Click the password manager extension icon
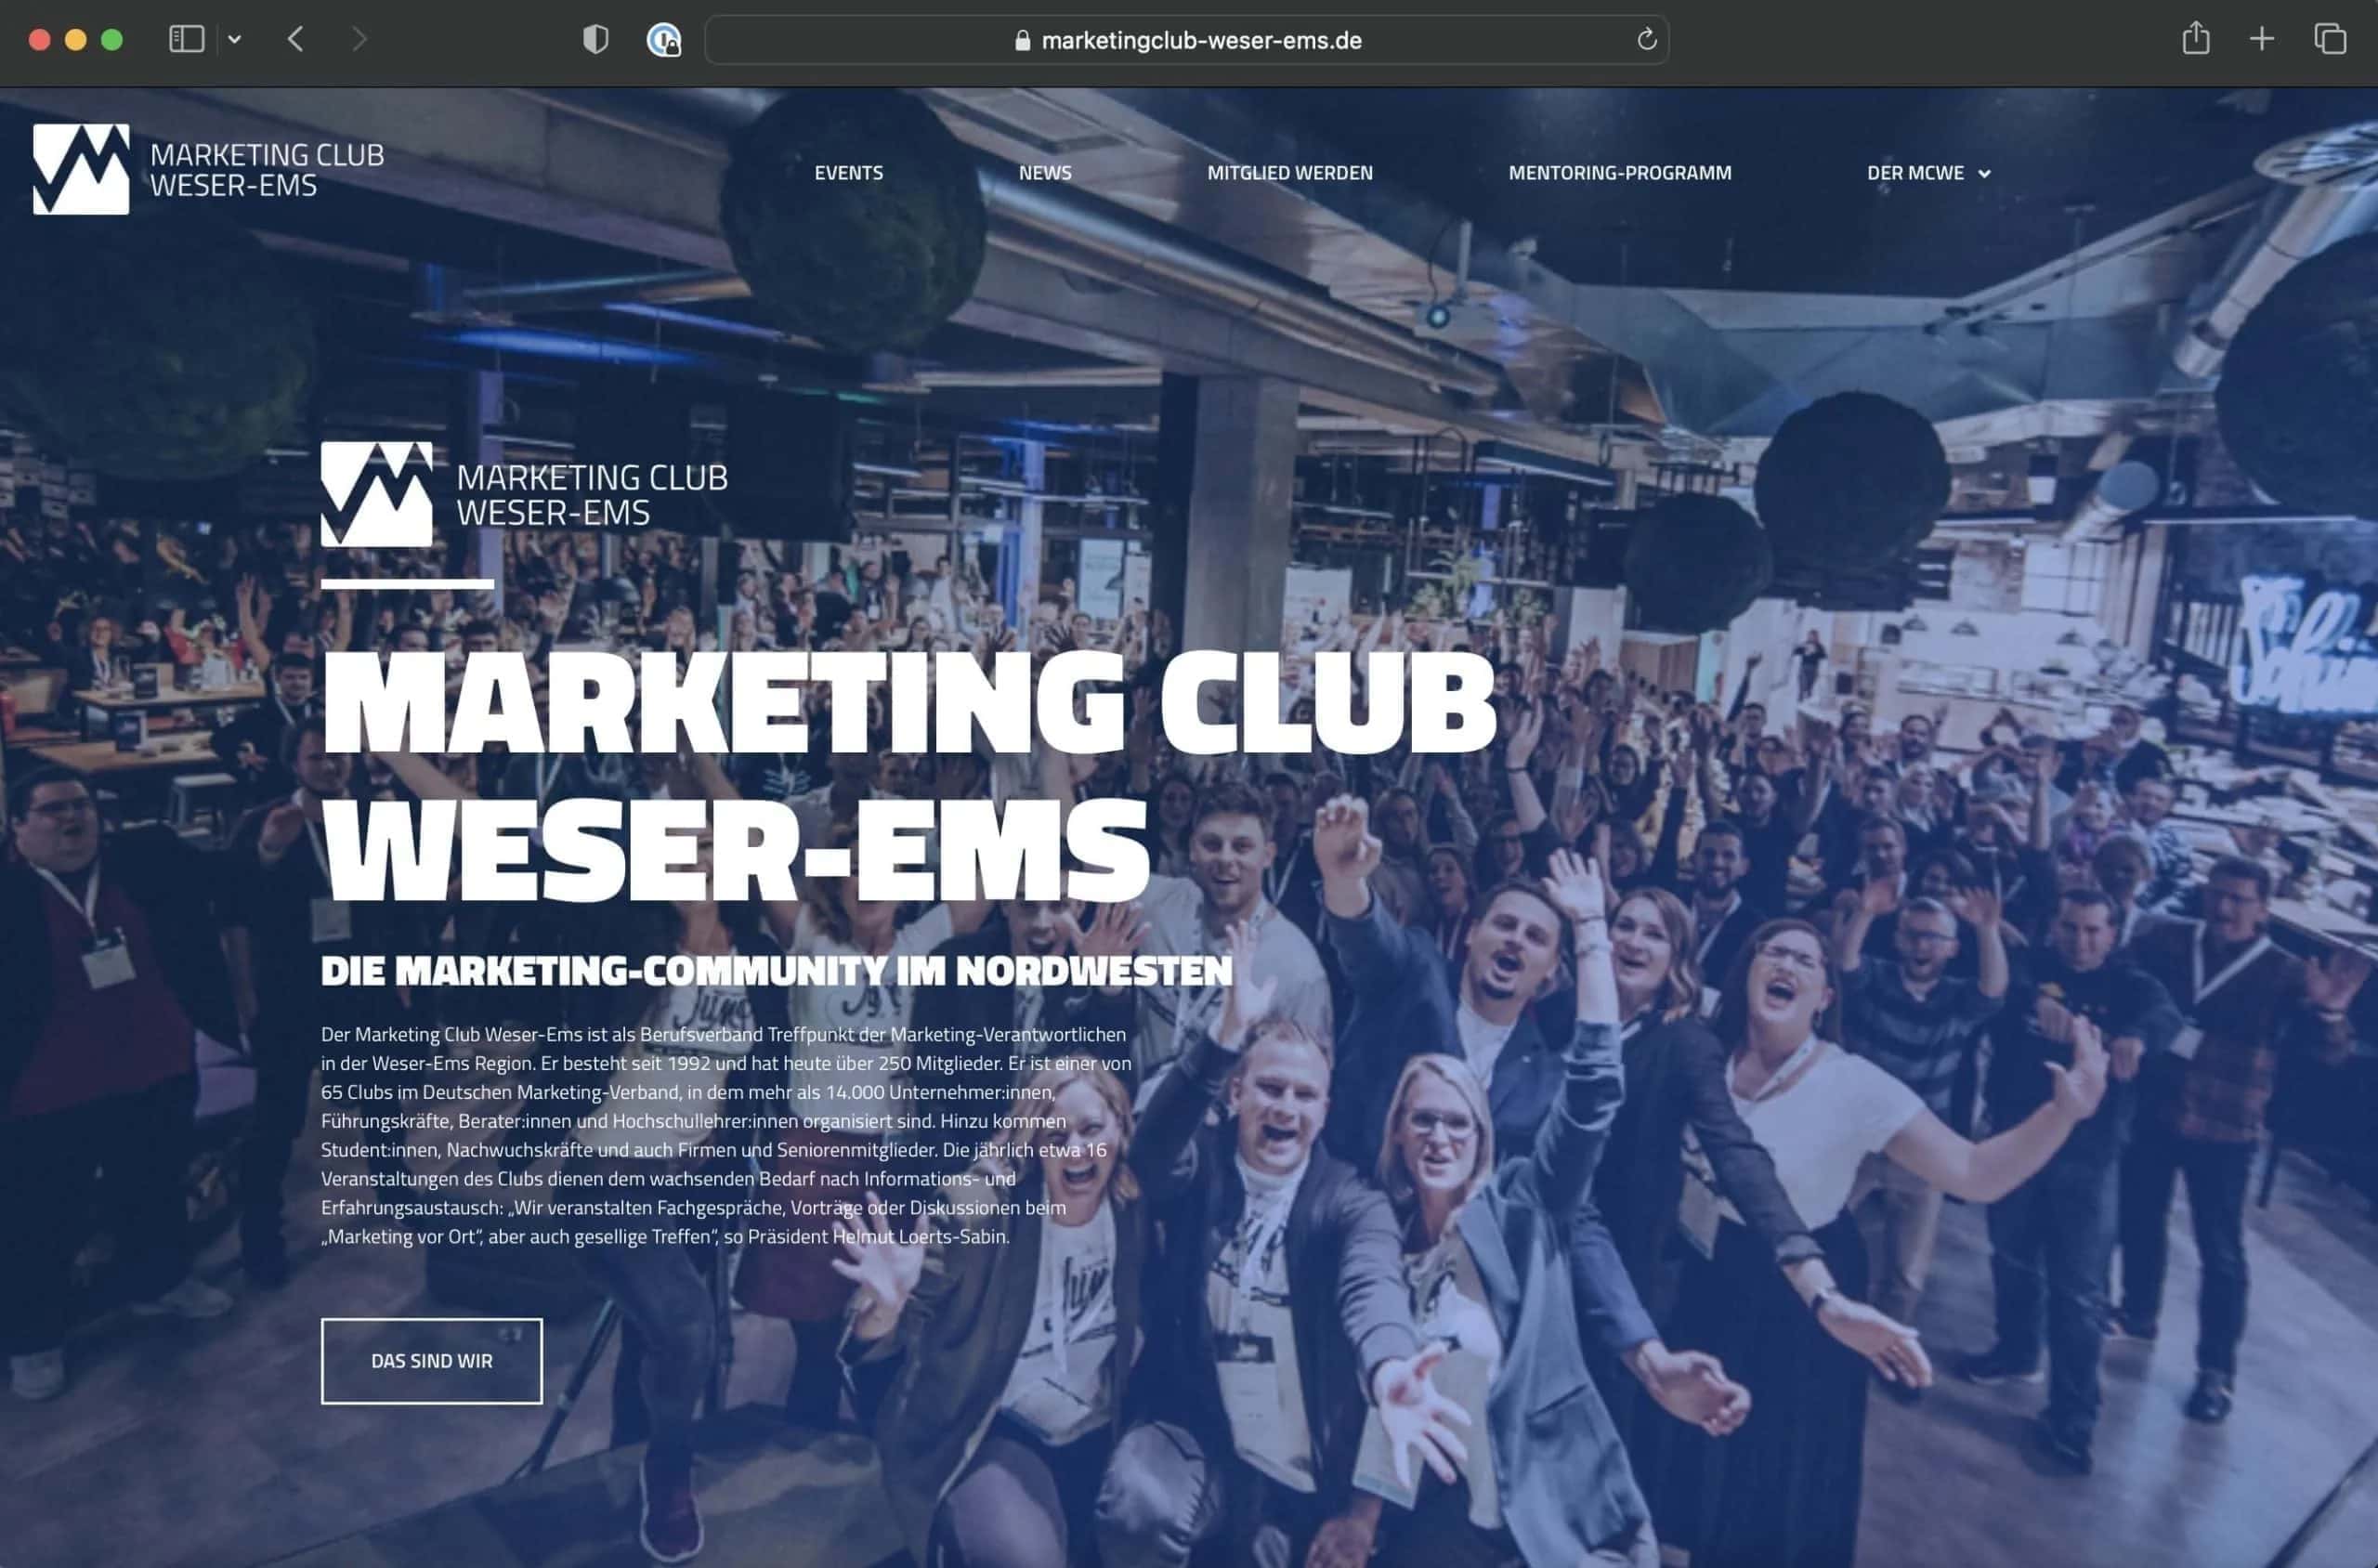 tap(664, 40)
